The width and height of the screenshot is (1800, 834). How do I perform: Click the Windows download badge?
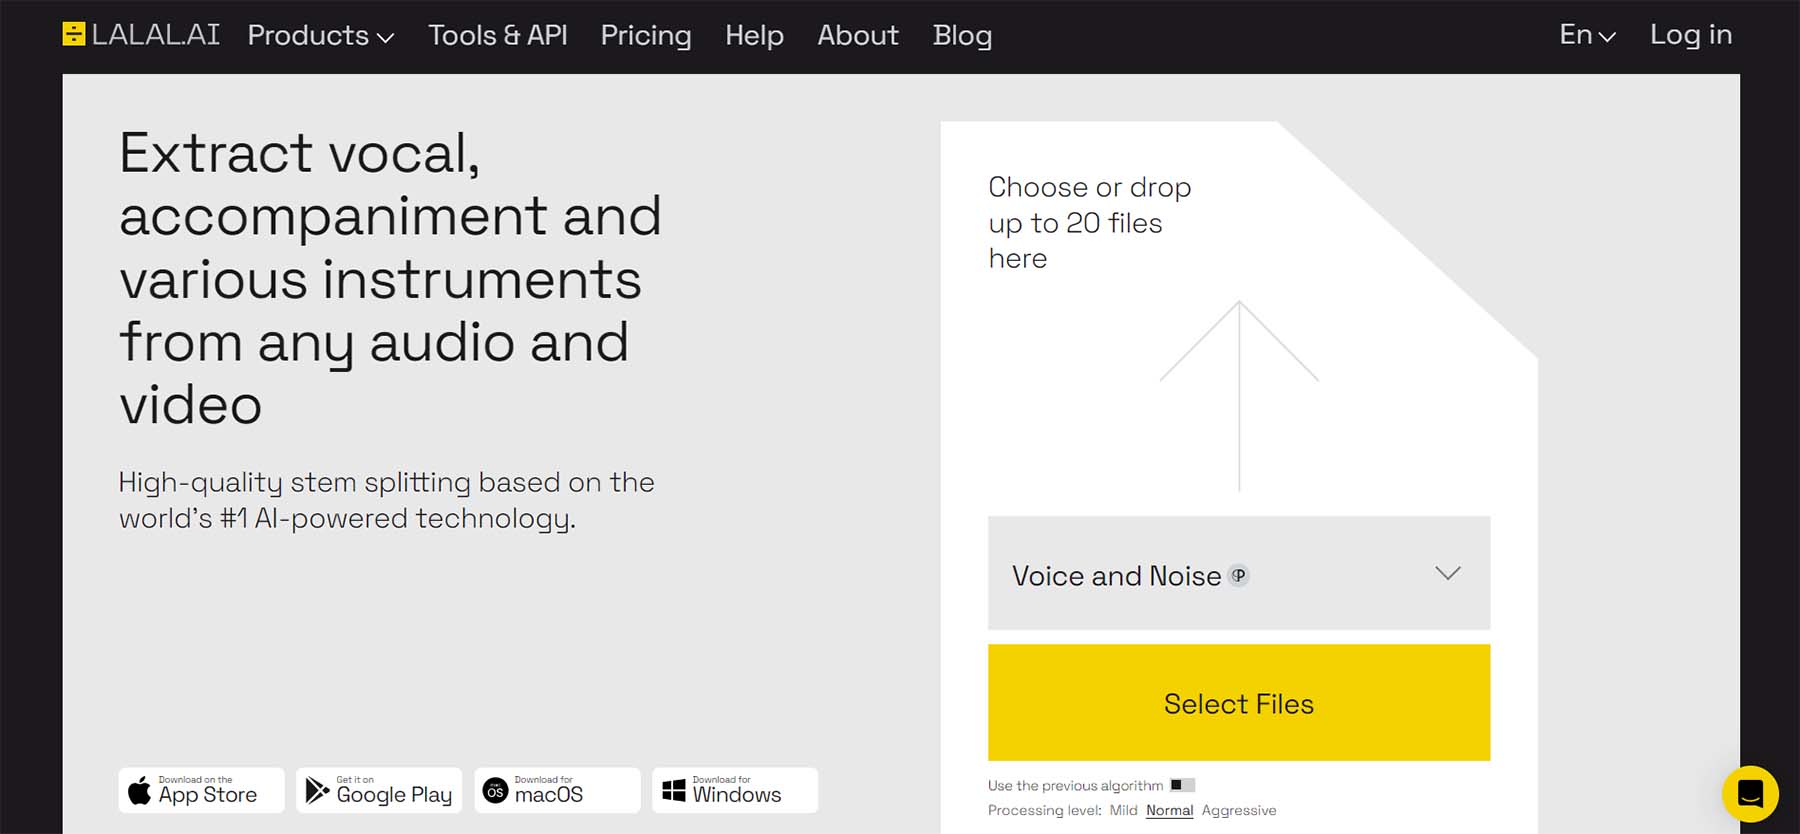[x=735, y=790]
